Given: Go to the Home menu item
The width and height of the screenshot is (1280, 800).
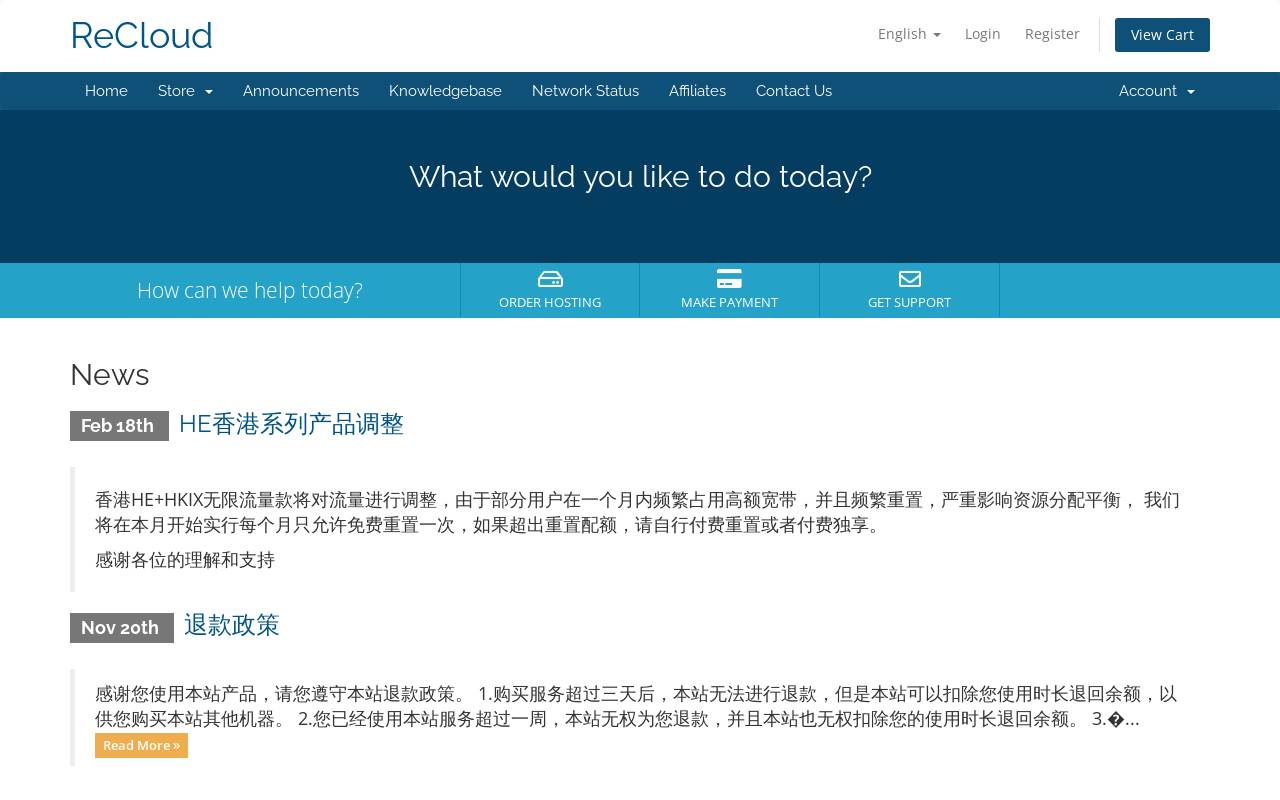Looking at the screenshot, I should pyautogui.click(x=106, y=91).
